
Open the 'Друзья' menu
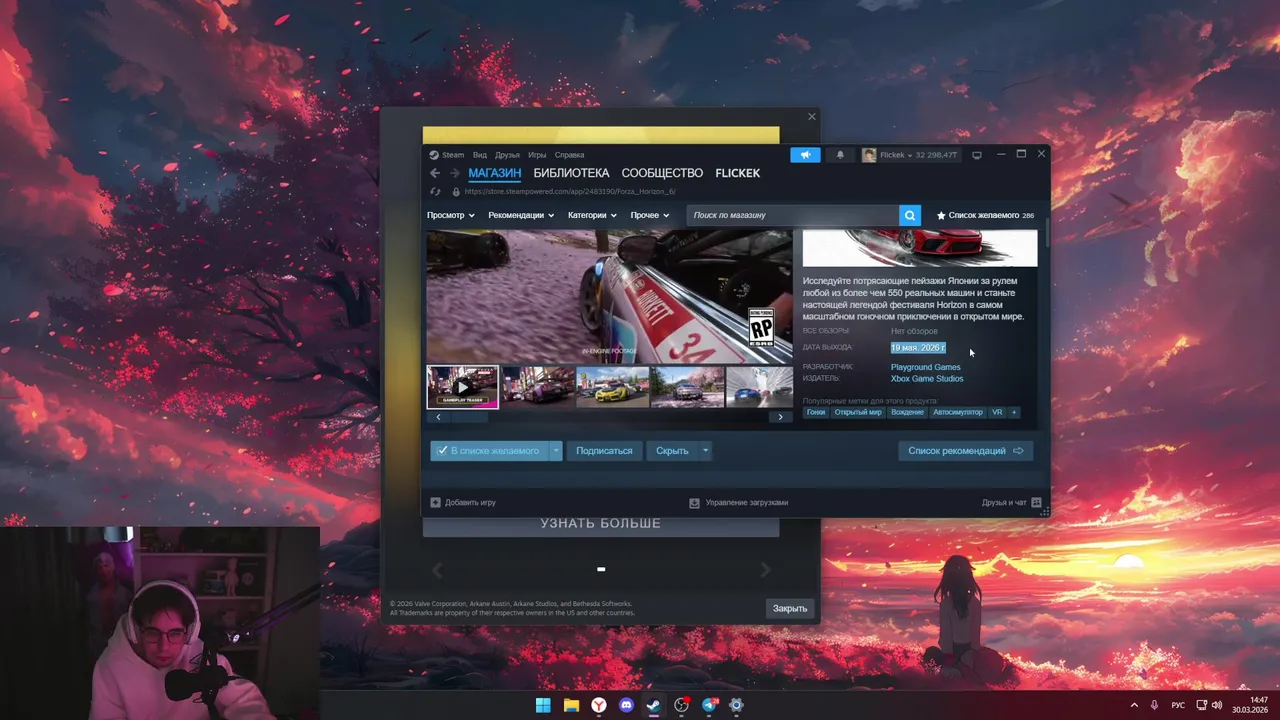507,155
